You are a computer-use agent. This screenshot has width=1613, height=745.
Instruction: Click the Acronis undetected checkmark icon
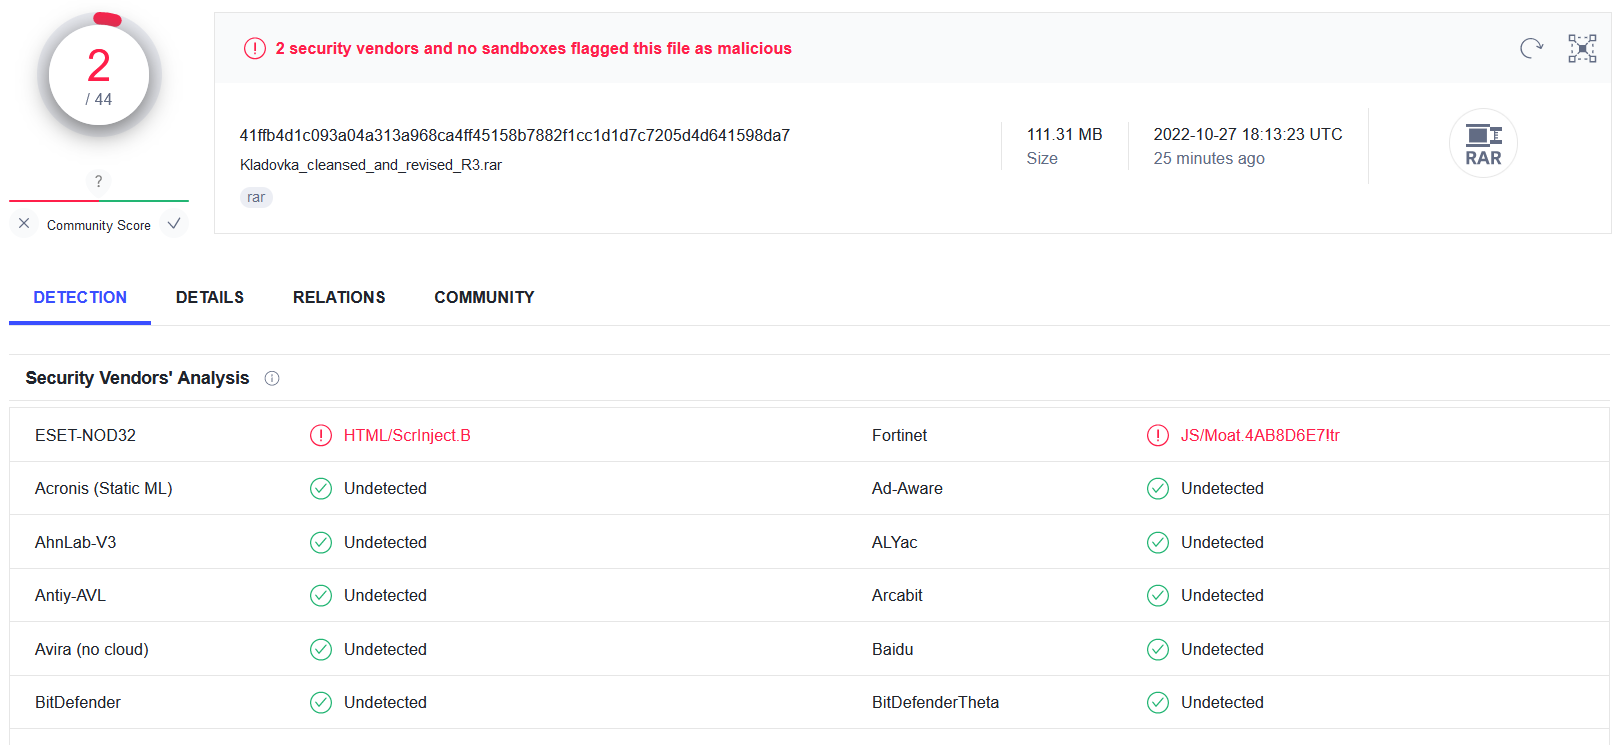321,488
